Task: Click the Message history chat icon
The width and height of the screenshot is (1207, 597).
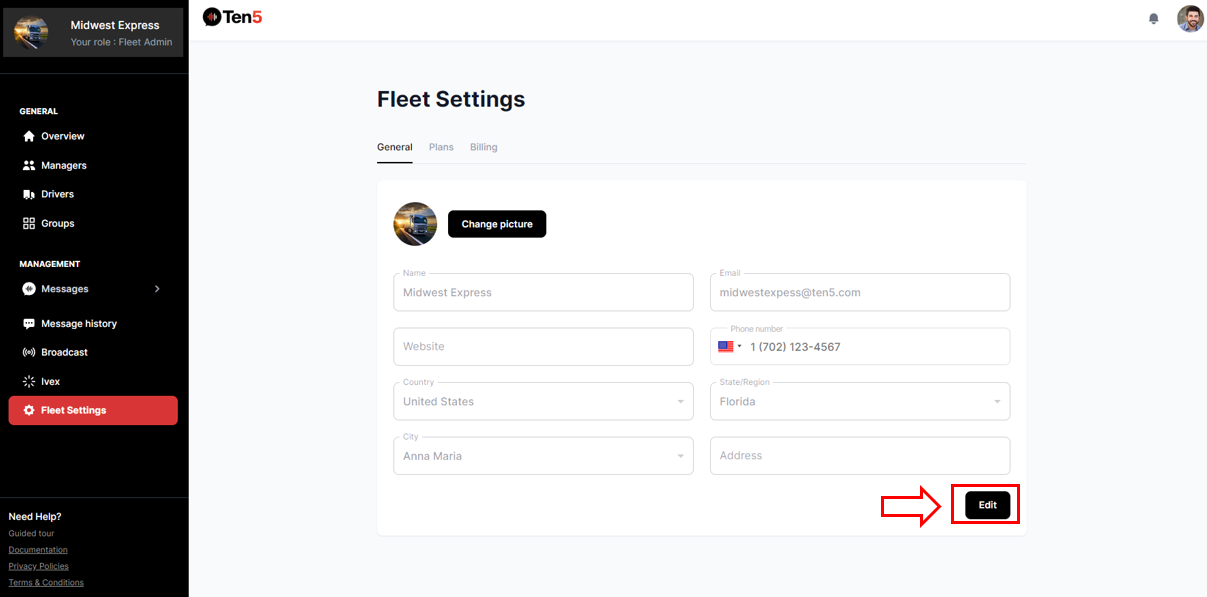Action: pyautogui.click(x=29, y=324)
